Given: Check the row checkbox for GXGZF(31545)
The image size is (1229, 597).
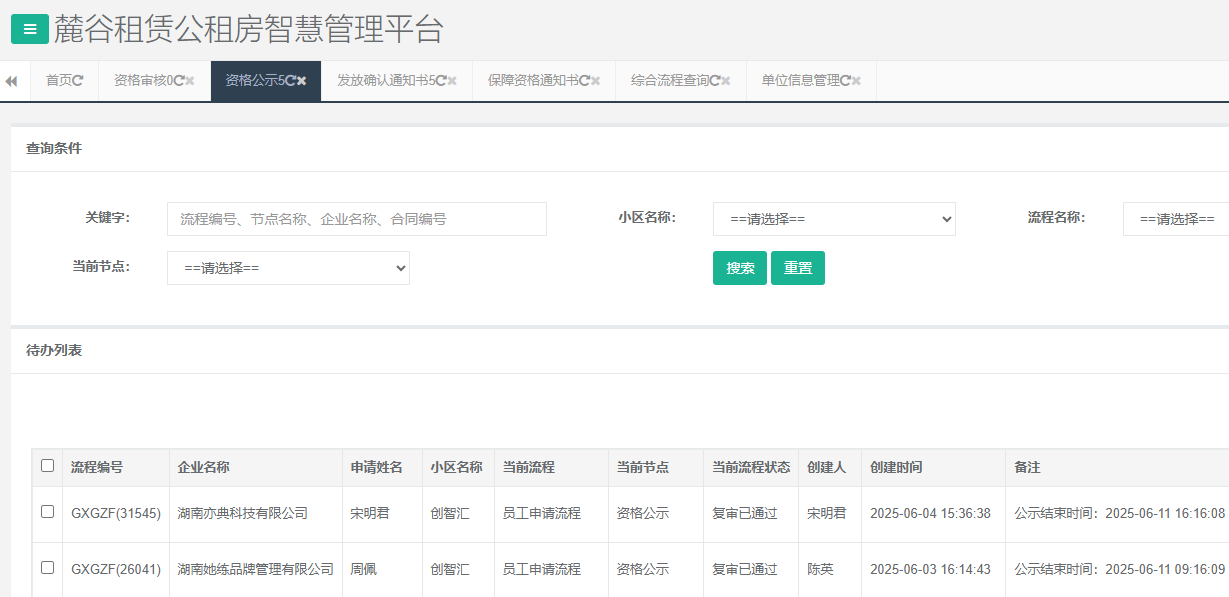Looking at the screenshot, I should [47, 512].
